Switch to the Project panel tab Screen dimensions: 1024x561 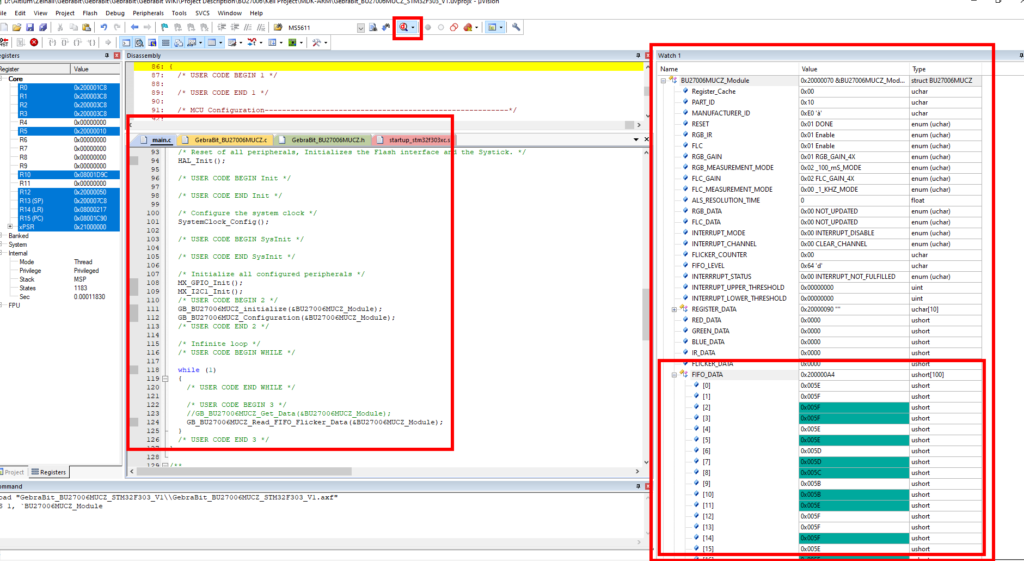coord(14,472)
